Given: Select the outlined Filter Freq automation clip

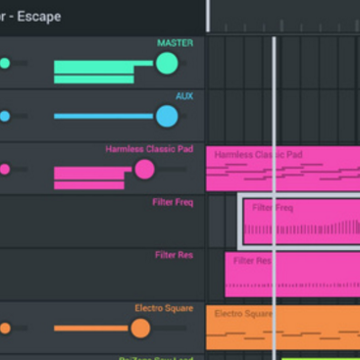Looking at the screenshot, I should pyautogui.click(x=300, y=222).
